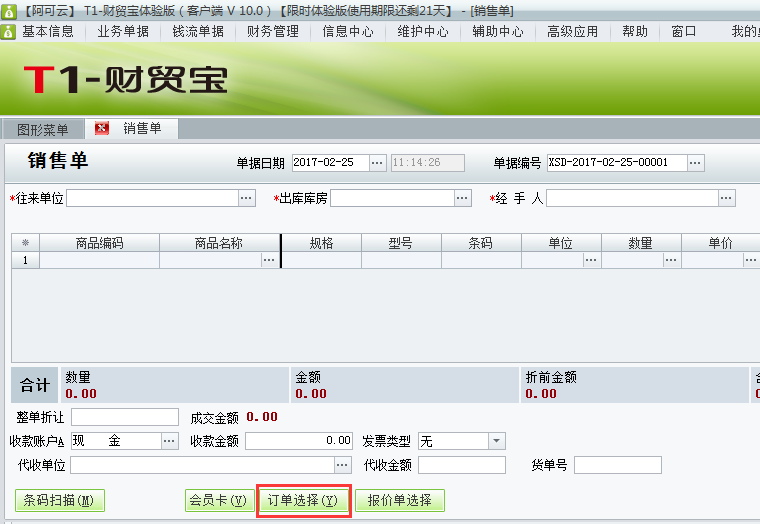Open ellipsis in the 单位 cell
The image size is (760, 524).
pos(591,260)
